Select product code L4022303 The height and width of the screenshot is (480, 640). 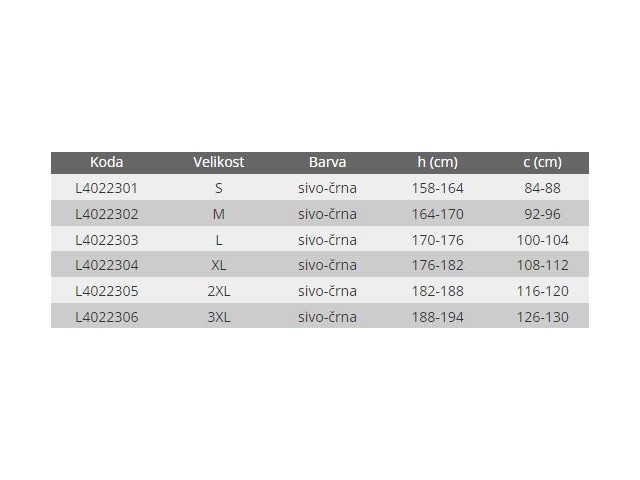pyautogui.click(x=107, y=240)
